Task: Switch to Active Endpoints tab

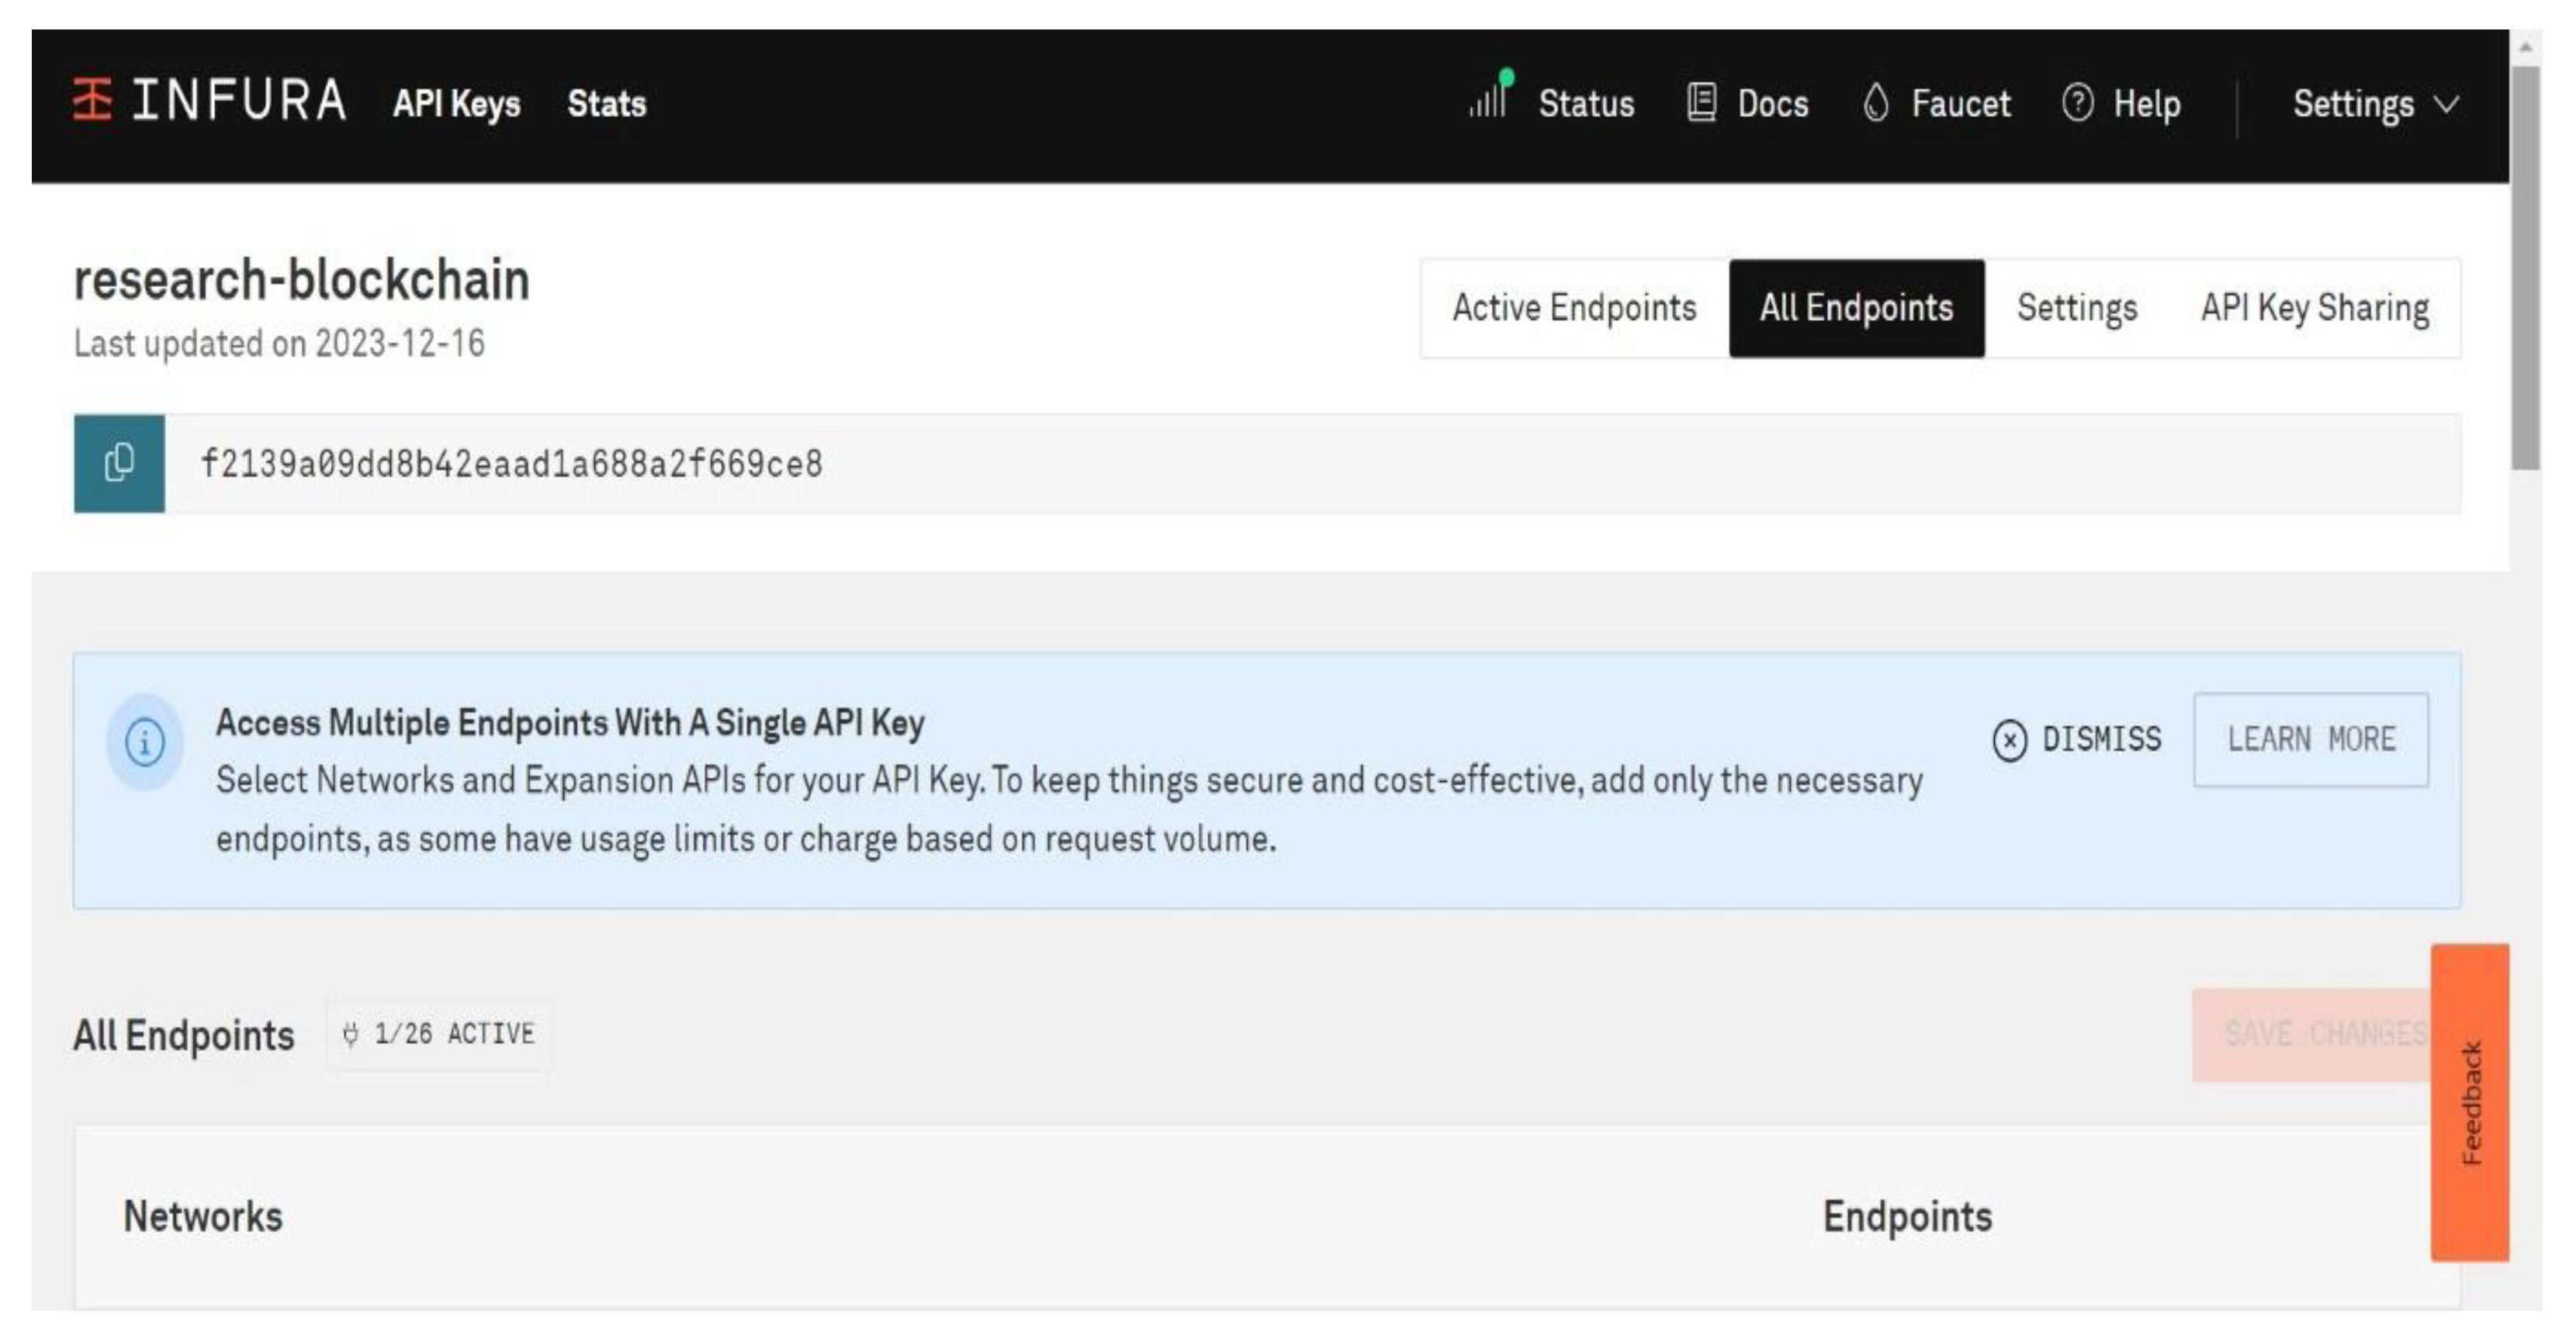Action: click(x=1574, y=308)
